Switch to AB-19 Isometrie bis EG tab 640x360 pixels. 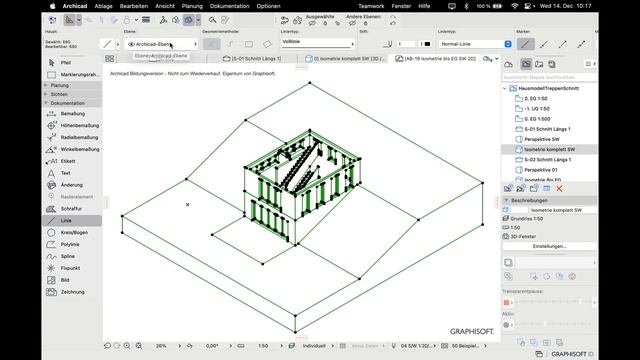pos(436,59)
